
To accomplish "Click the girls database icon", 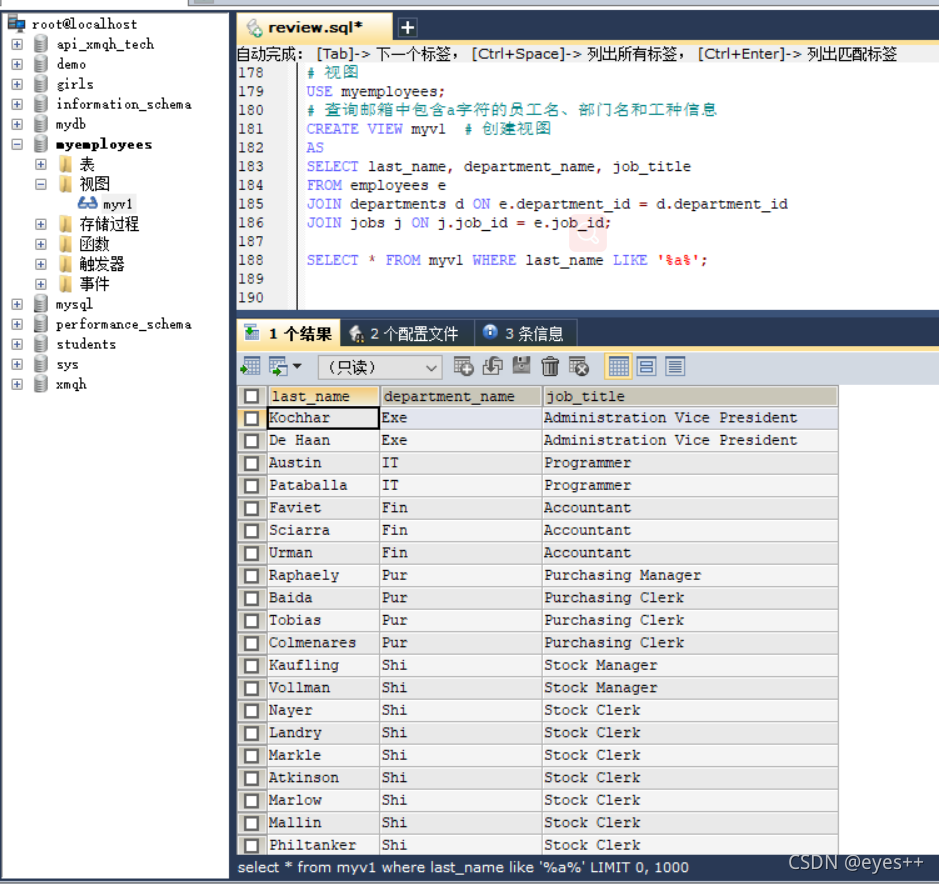I will [x=41, y=84].
